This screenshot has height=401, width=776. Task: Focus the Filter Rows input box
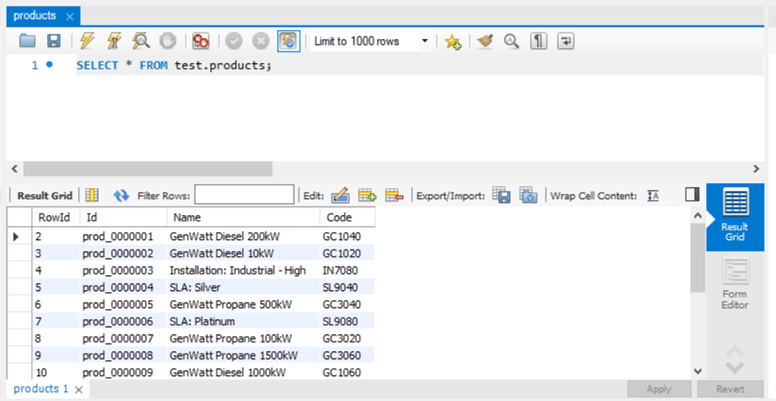pyautogui.click(x=244, y=195)
